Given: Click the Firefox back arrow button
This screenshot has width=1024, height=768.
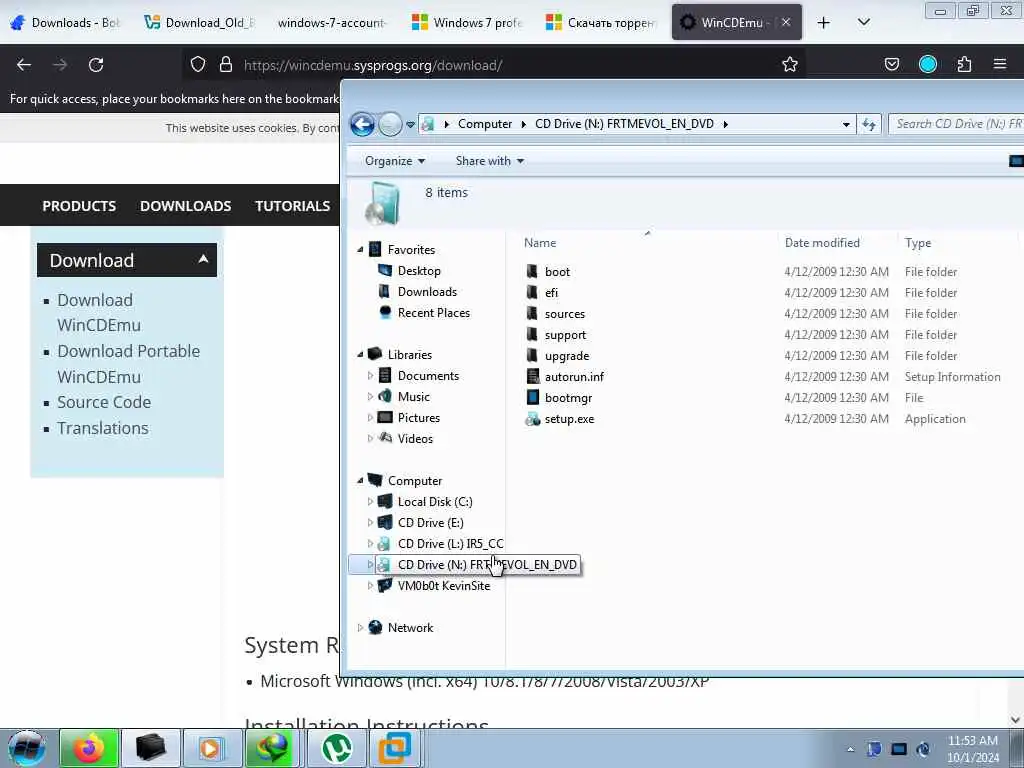Looking at the screenshot, I should coord(24,65).
